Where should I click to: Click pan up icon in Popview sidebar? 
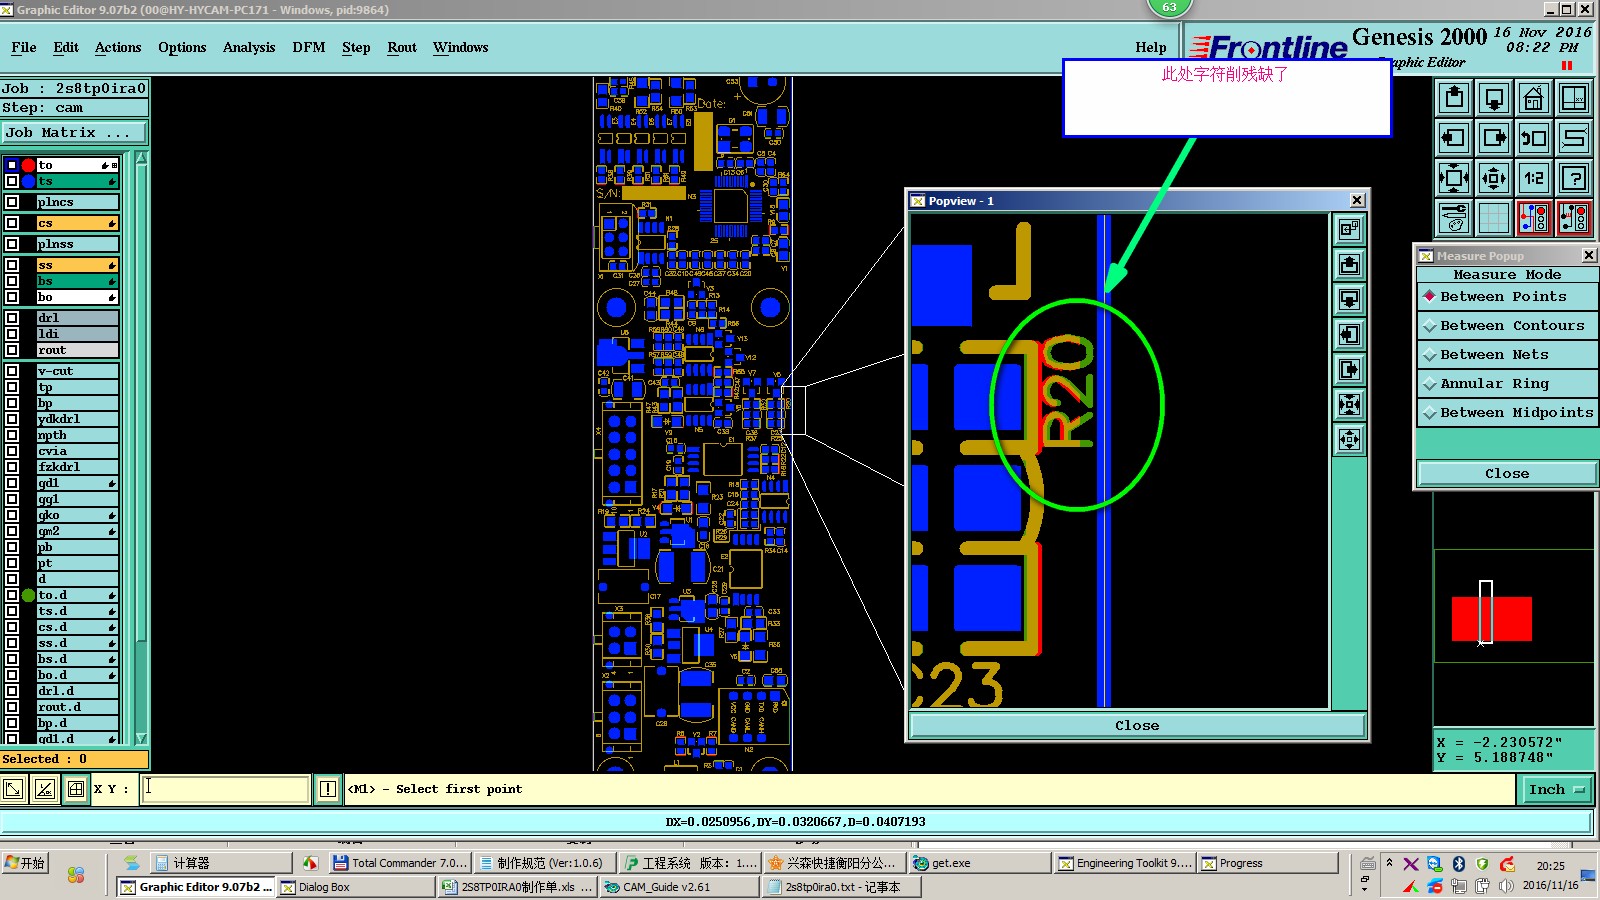tap(1349, 265)
